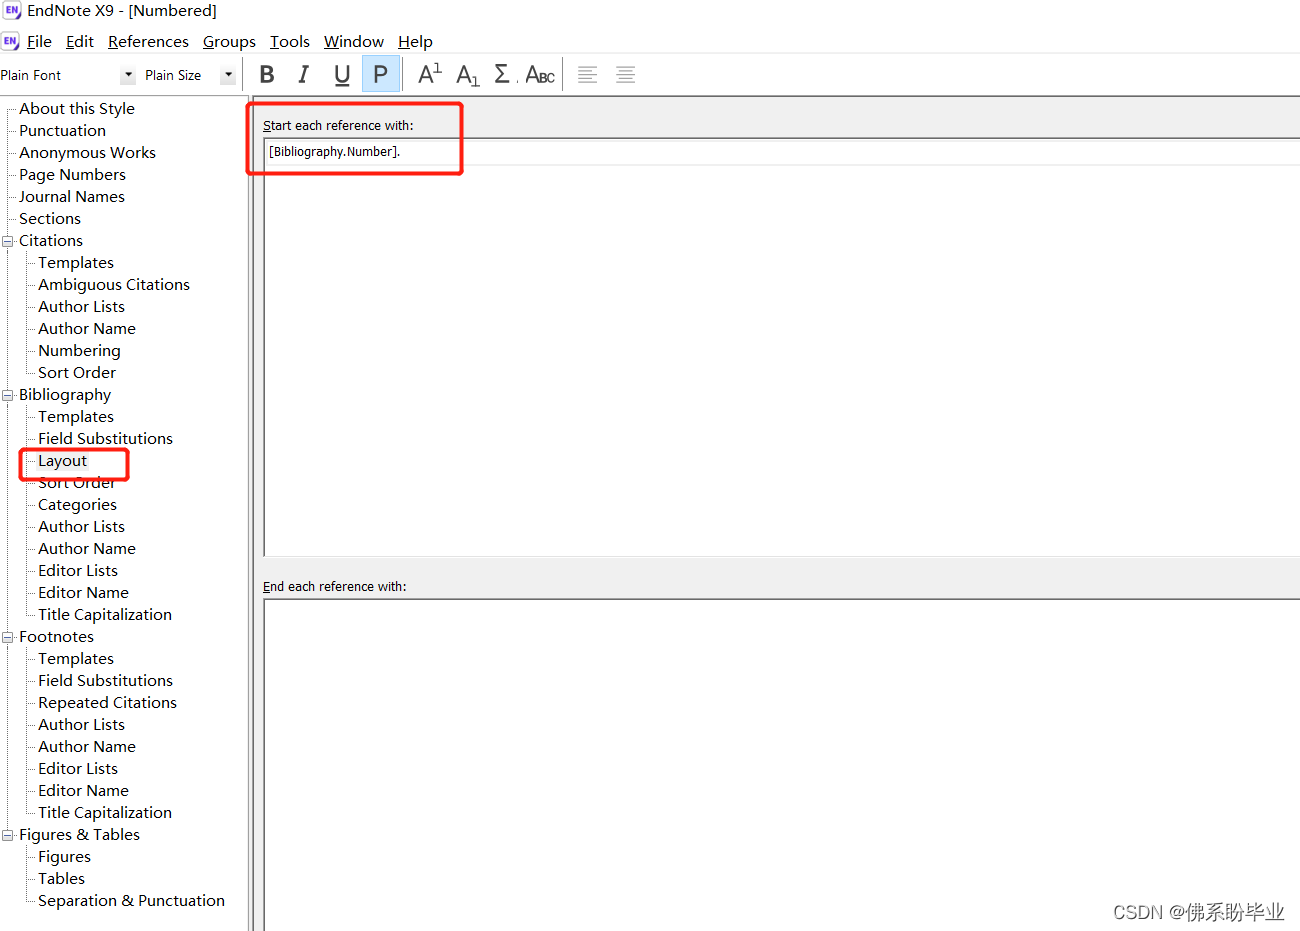Open the References menu
1300x931 pixels.
(x=148, y=41)
